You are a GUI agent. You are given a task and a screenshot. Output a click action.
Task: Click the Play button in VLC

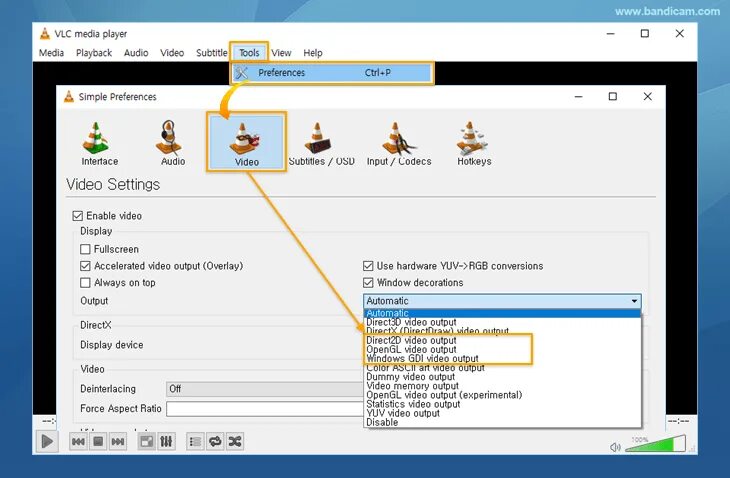(47, 441)
